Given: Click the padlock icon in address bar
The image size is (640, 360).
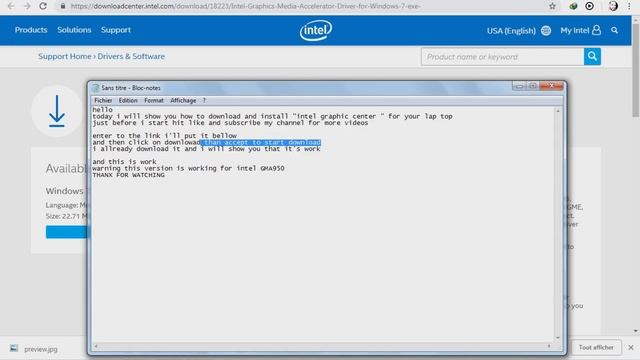Looking at the screenshot, I should (x=63, y=6).
